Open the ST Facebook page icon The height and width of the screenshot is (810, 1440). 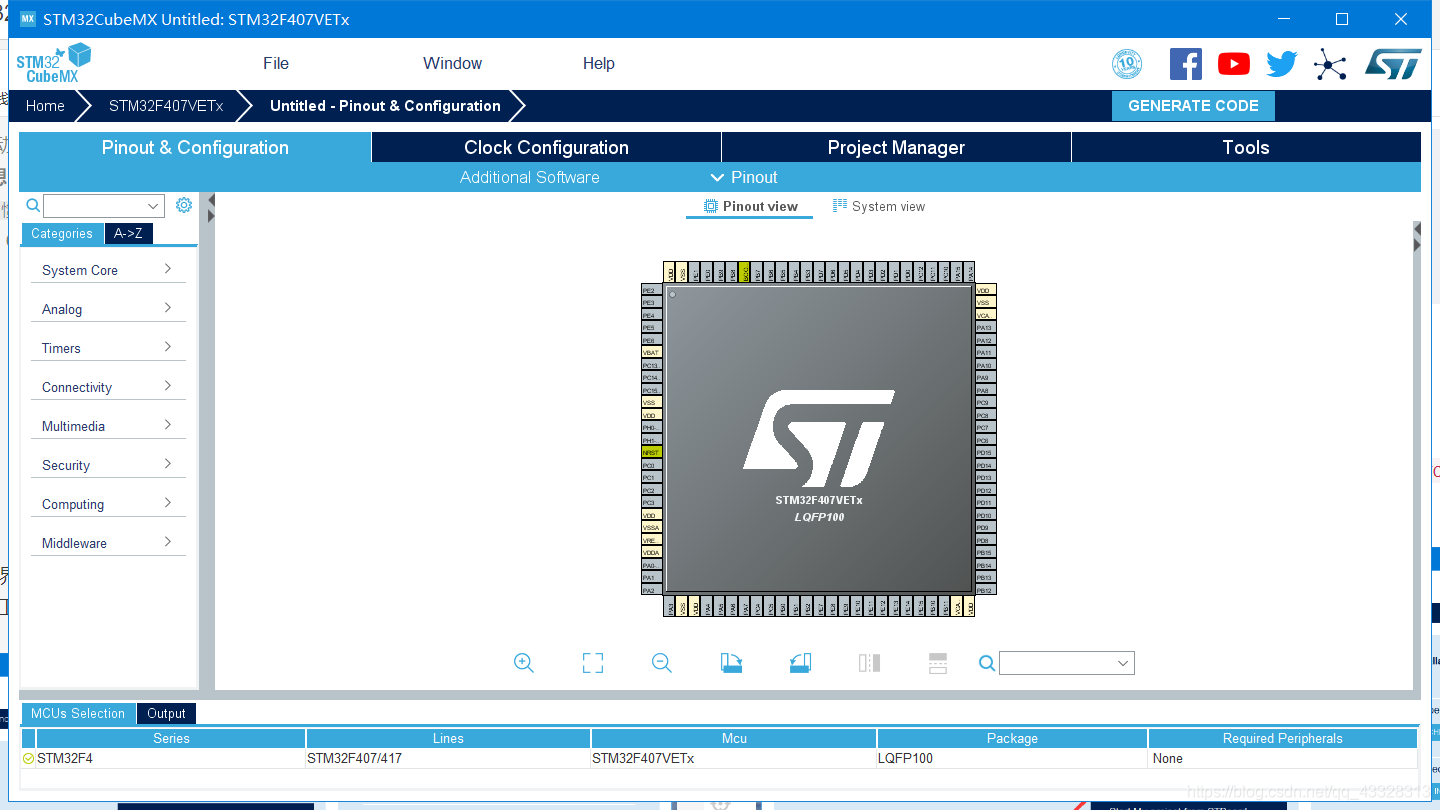tap(1185, 64)
